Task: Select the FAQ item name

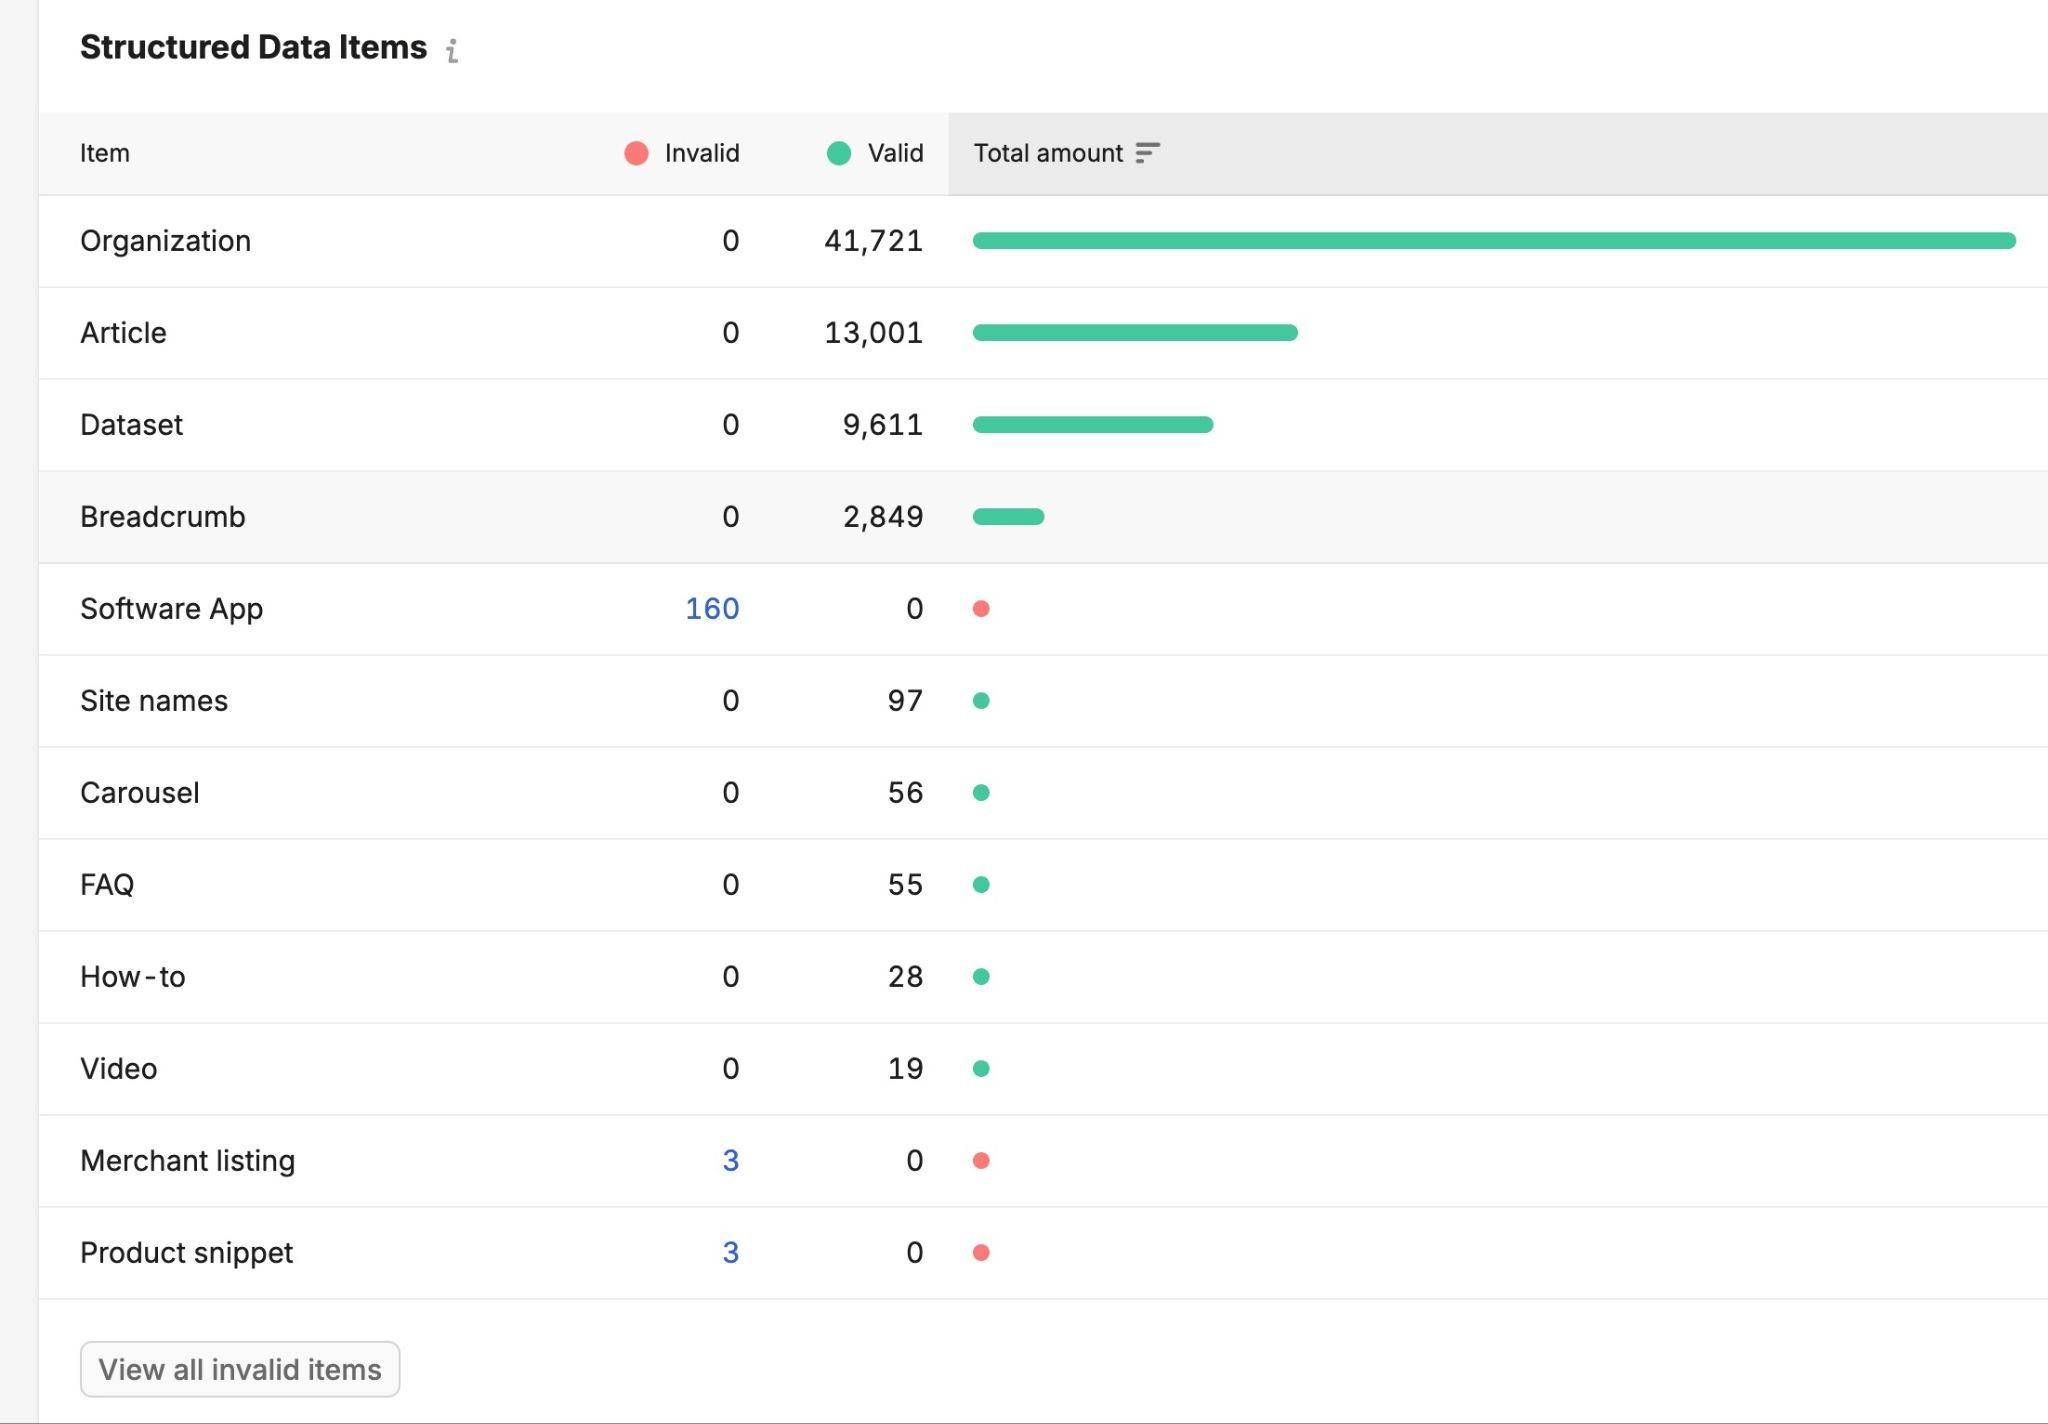Action: 107,884
